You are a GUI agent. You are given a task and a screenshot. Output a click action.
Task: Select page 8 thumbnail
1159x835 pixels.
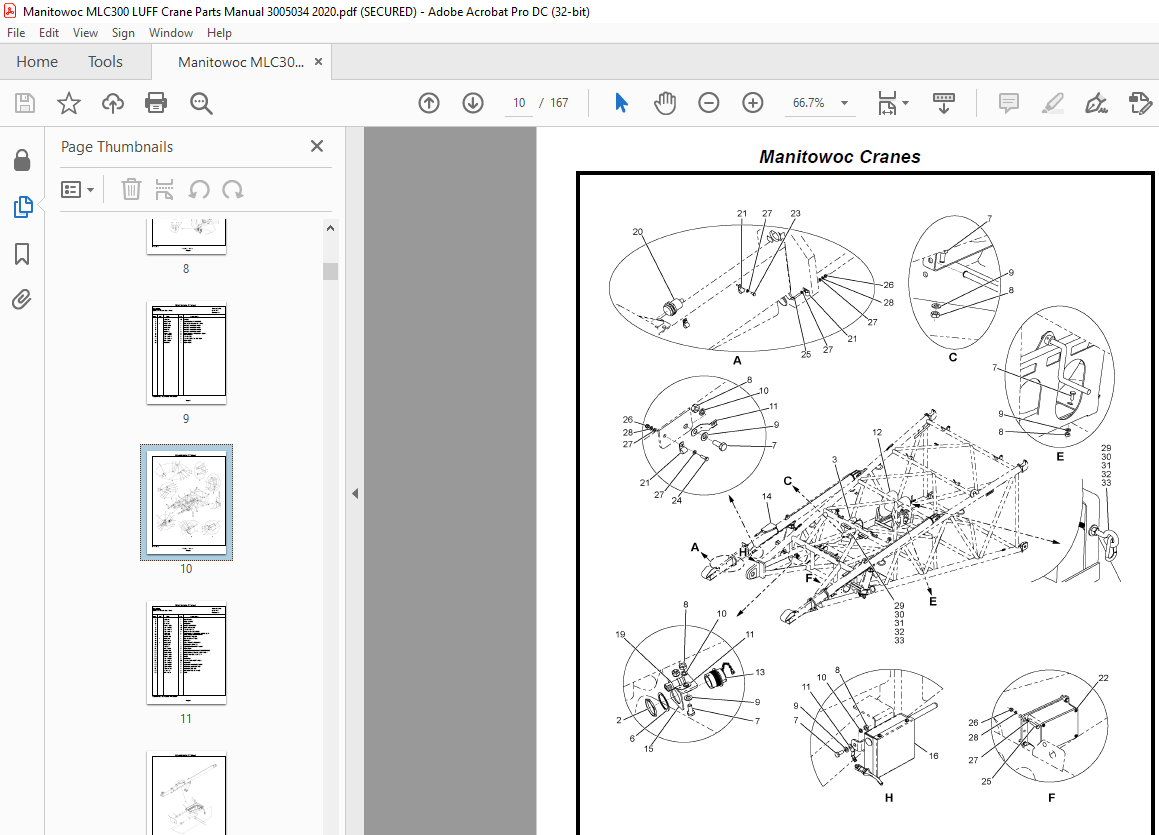(x=186, y=236)
